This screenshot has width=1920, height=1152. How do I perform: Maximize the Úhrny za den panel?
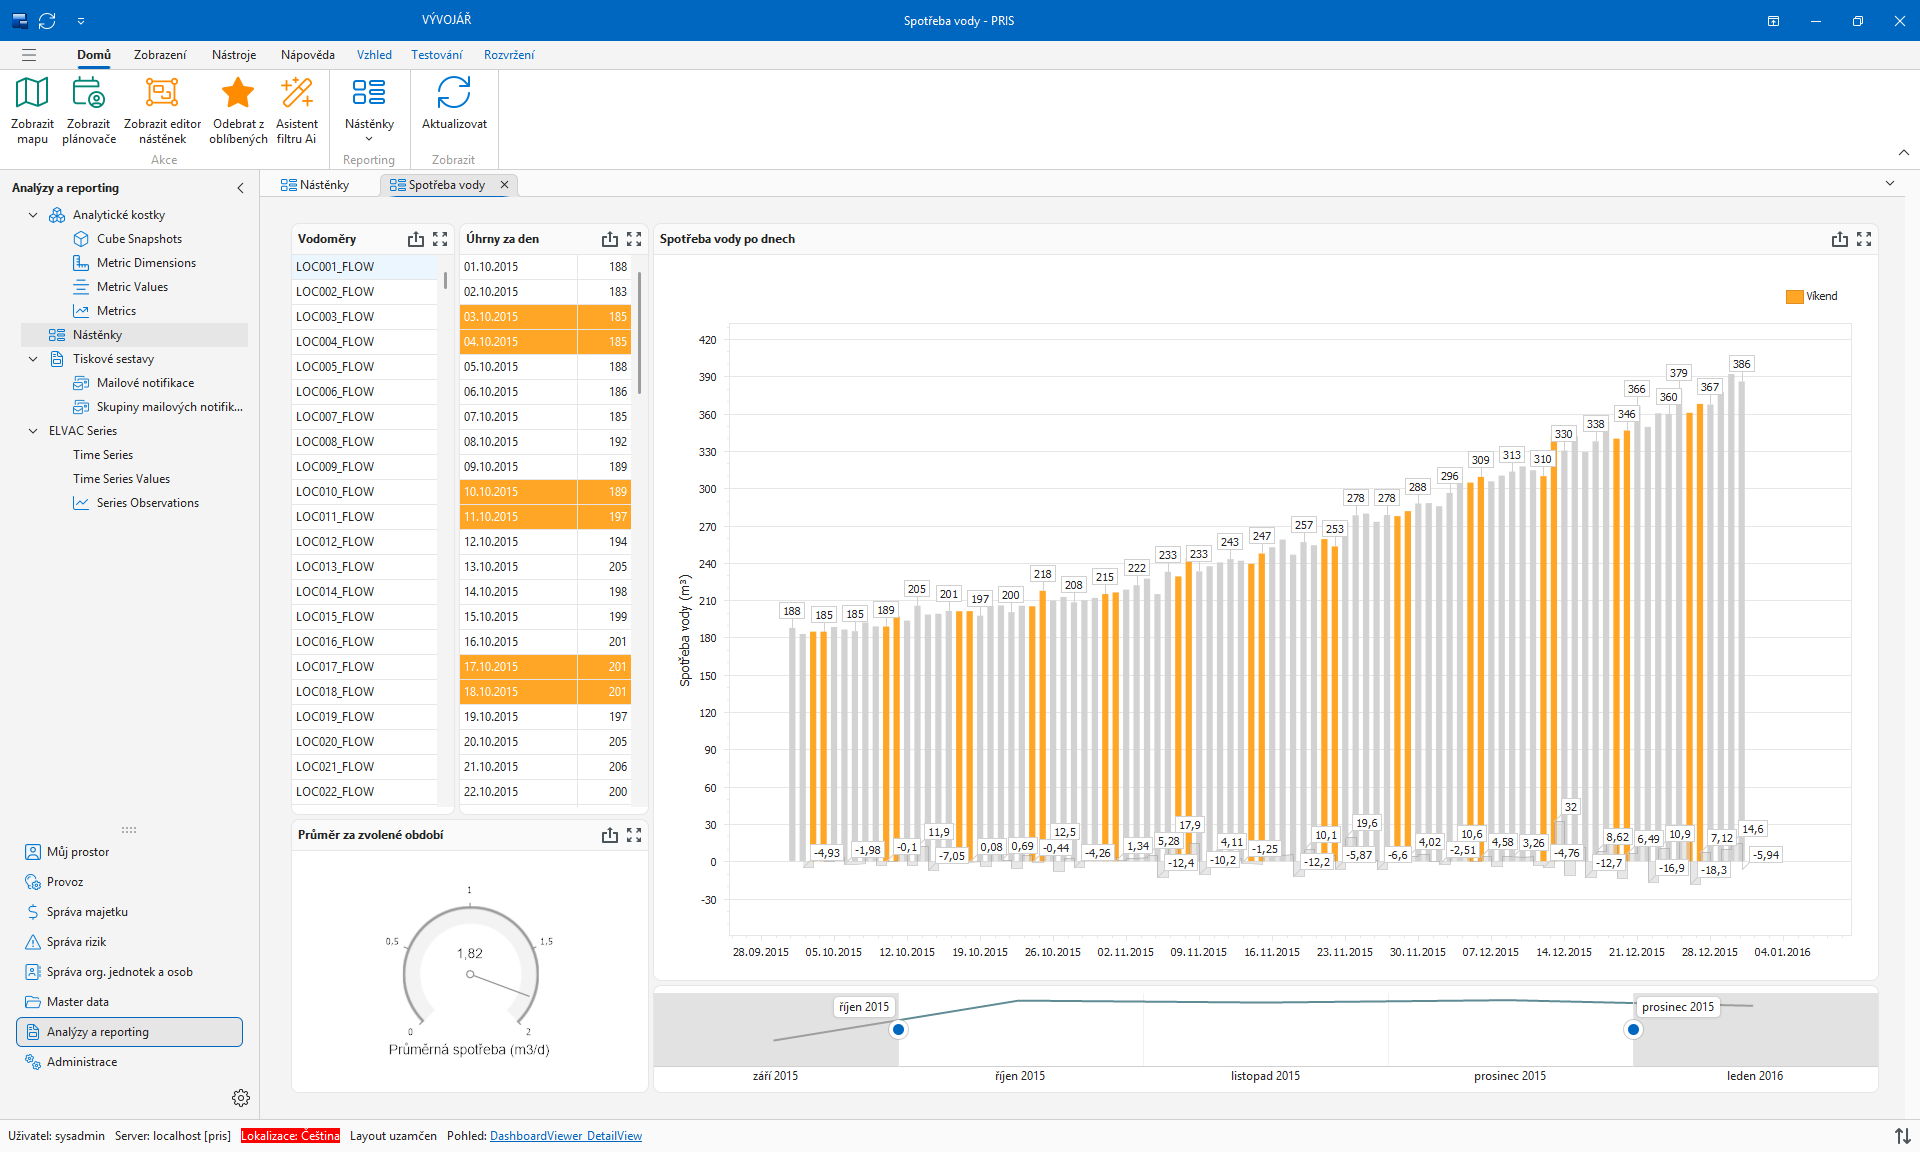634,239
